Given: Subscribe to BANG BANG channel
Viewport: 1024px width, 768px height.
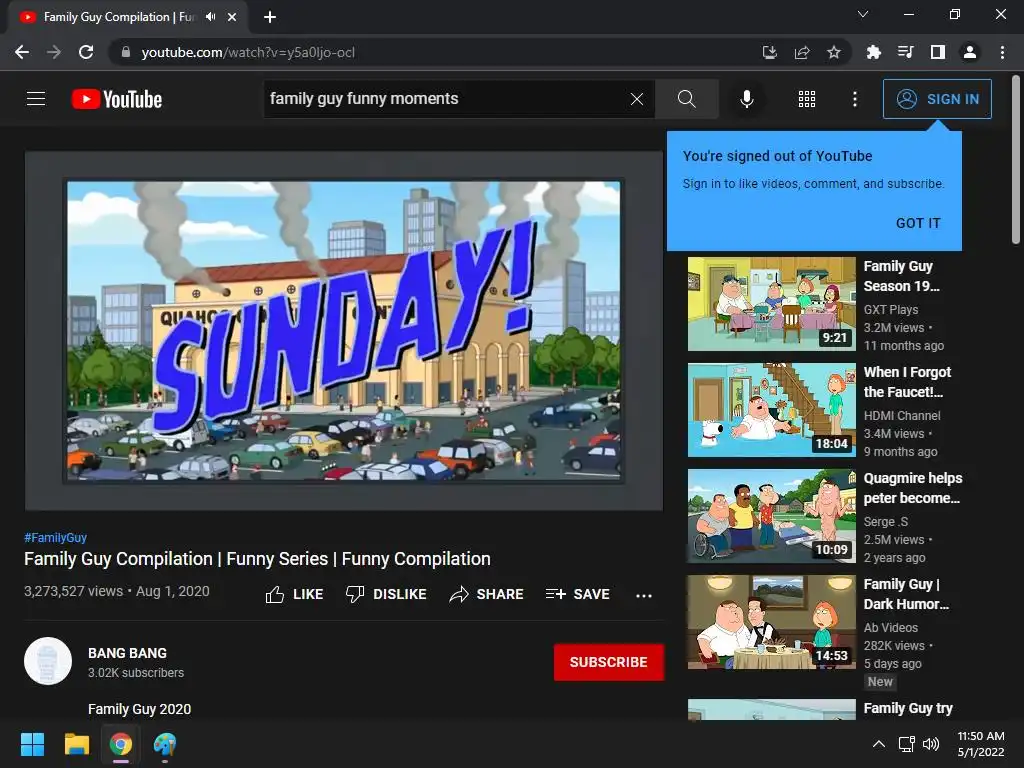Looking at the screenshot, I should click(x=609, y=662).
